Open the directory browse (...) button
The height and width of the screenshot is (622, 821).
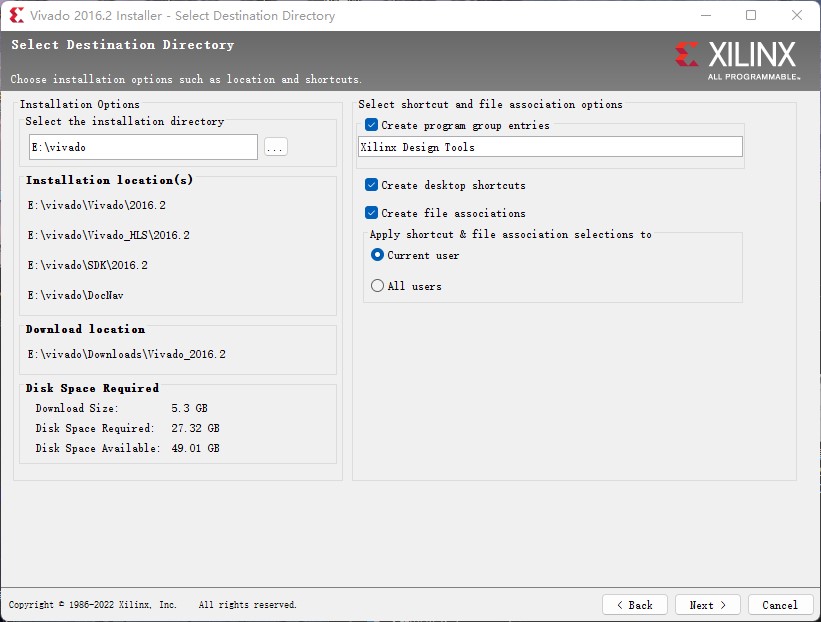coord(275,147)
